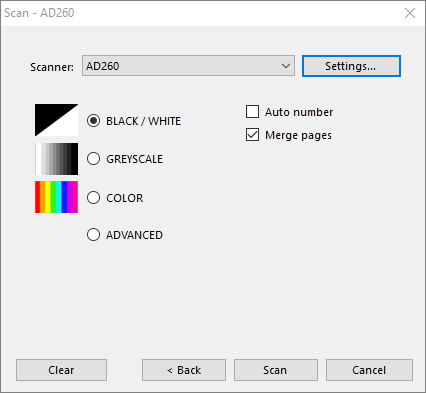
Task: Click the Merge pages label text
Action: [298, 135]
